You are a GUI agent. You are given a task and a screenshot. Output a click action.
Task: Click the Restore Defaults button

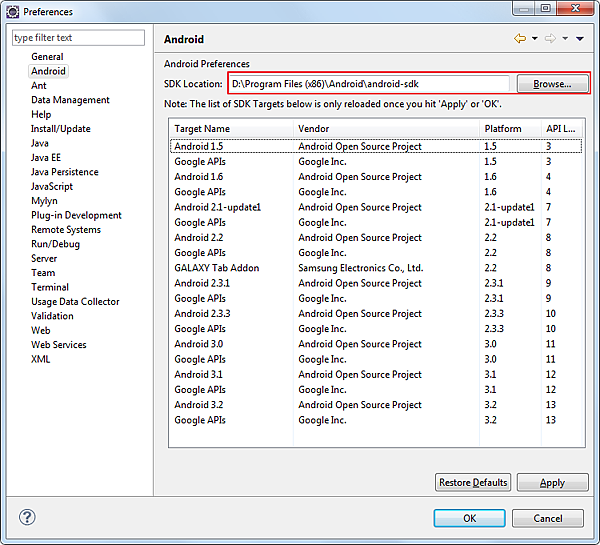point(473,482)
